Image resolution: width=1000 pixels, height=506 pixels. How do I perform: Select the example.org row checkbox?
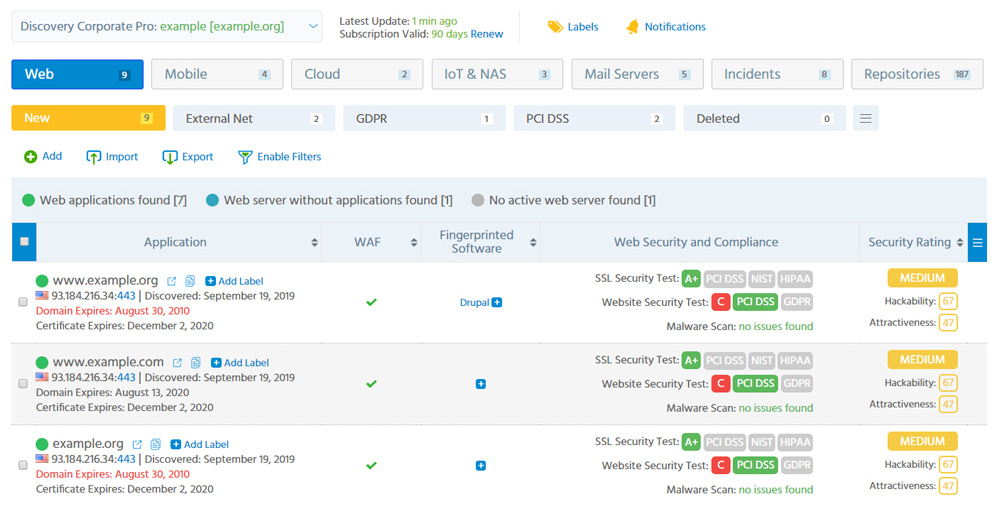click(x=23, y=465)
